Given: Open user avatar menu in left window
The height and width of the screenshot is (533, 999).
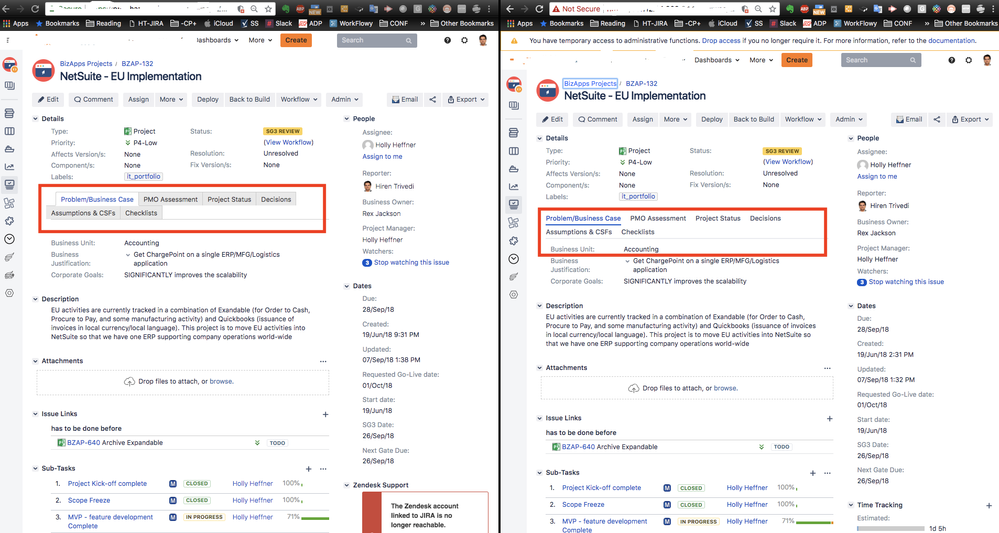Looking at the screenshot, I should pyautogui.click(x=483, y=40).
